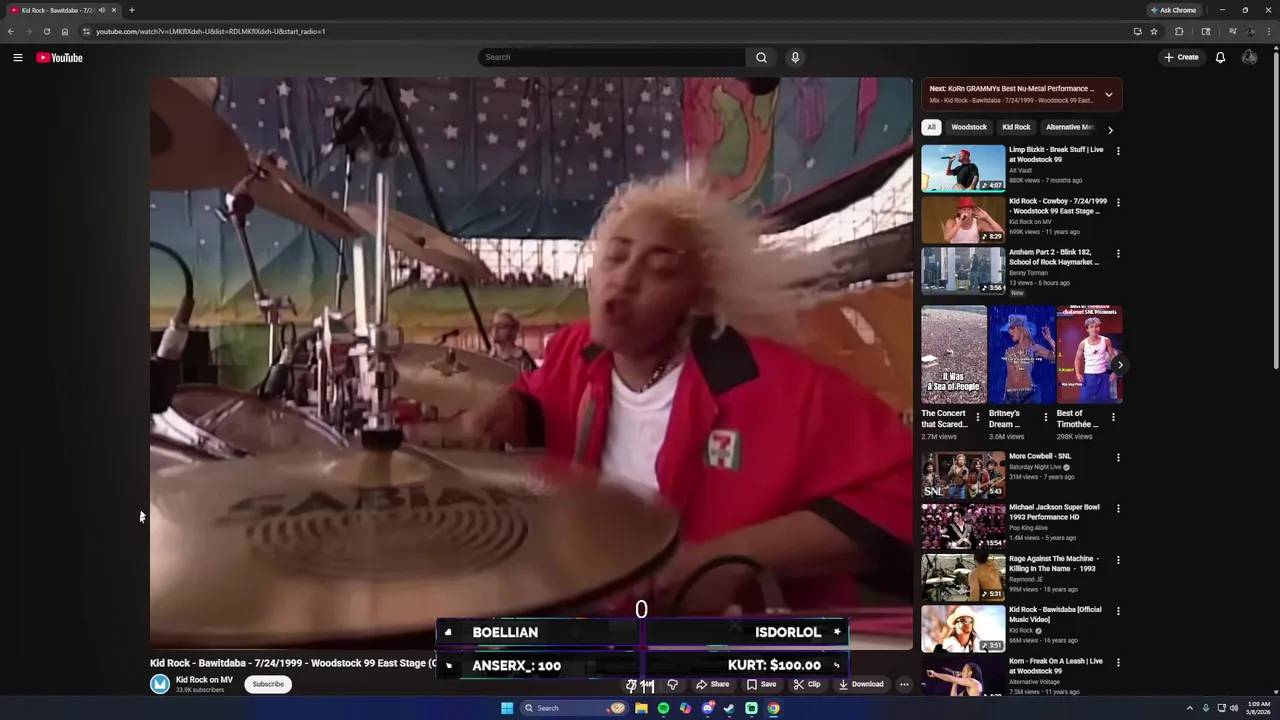1280x720 pixels.
Task: Open Michael Jackson Super Bowl video
Action: 963,526
